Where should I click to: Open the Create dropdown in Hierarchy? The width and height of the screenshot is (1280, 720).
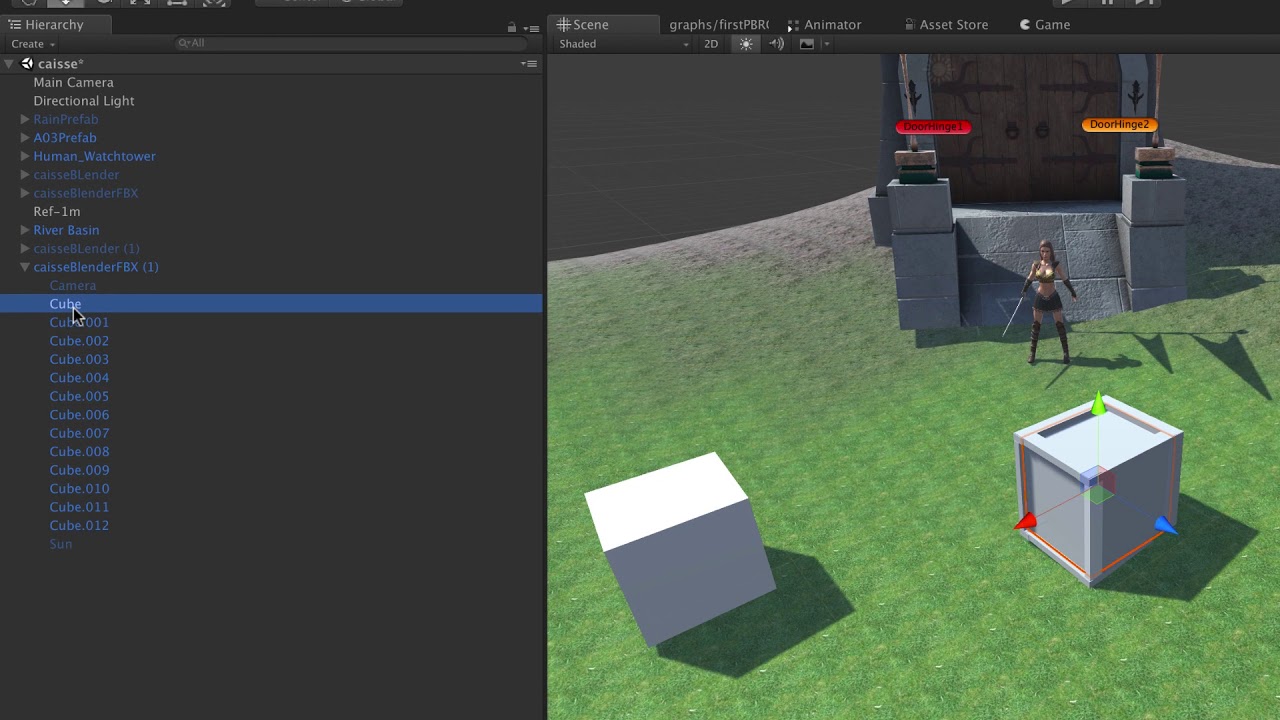(x=32, y=44)
